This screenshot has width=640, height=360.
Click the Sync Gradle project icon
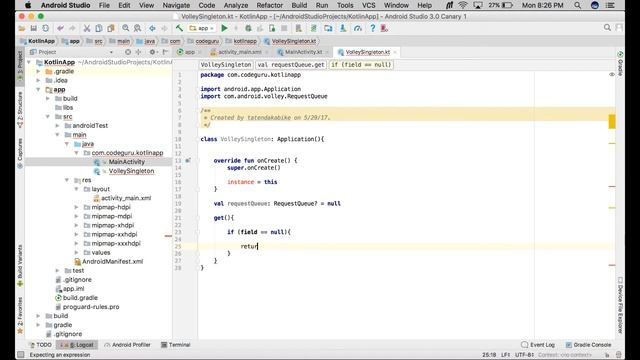coord(313,28)
